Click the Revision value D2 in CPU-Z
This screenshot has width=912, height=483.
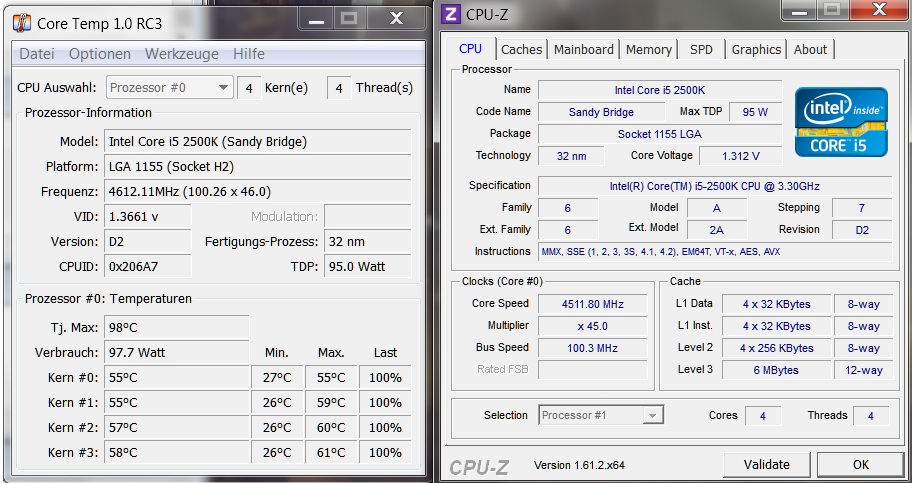click(862, 230)
